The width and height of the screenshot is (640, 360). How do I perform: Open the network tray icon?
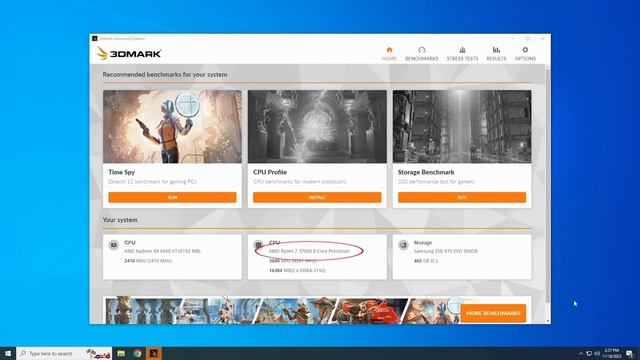pos(589,353)
